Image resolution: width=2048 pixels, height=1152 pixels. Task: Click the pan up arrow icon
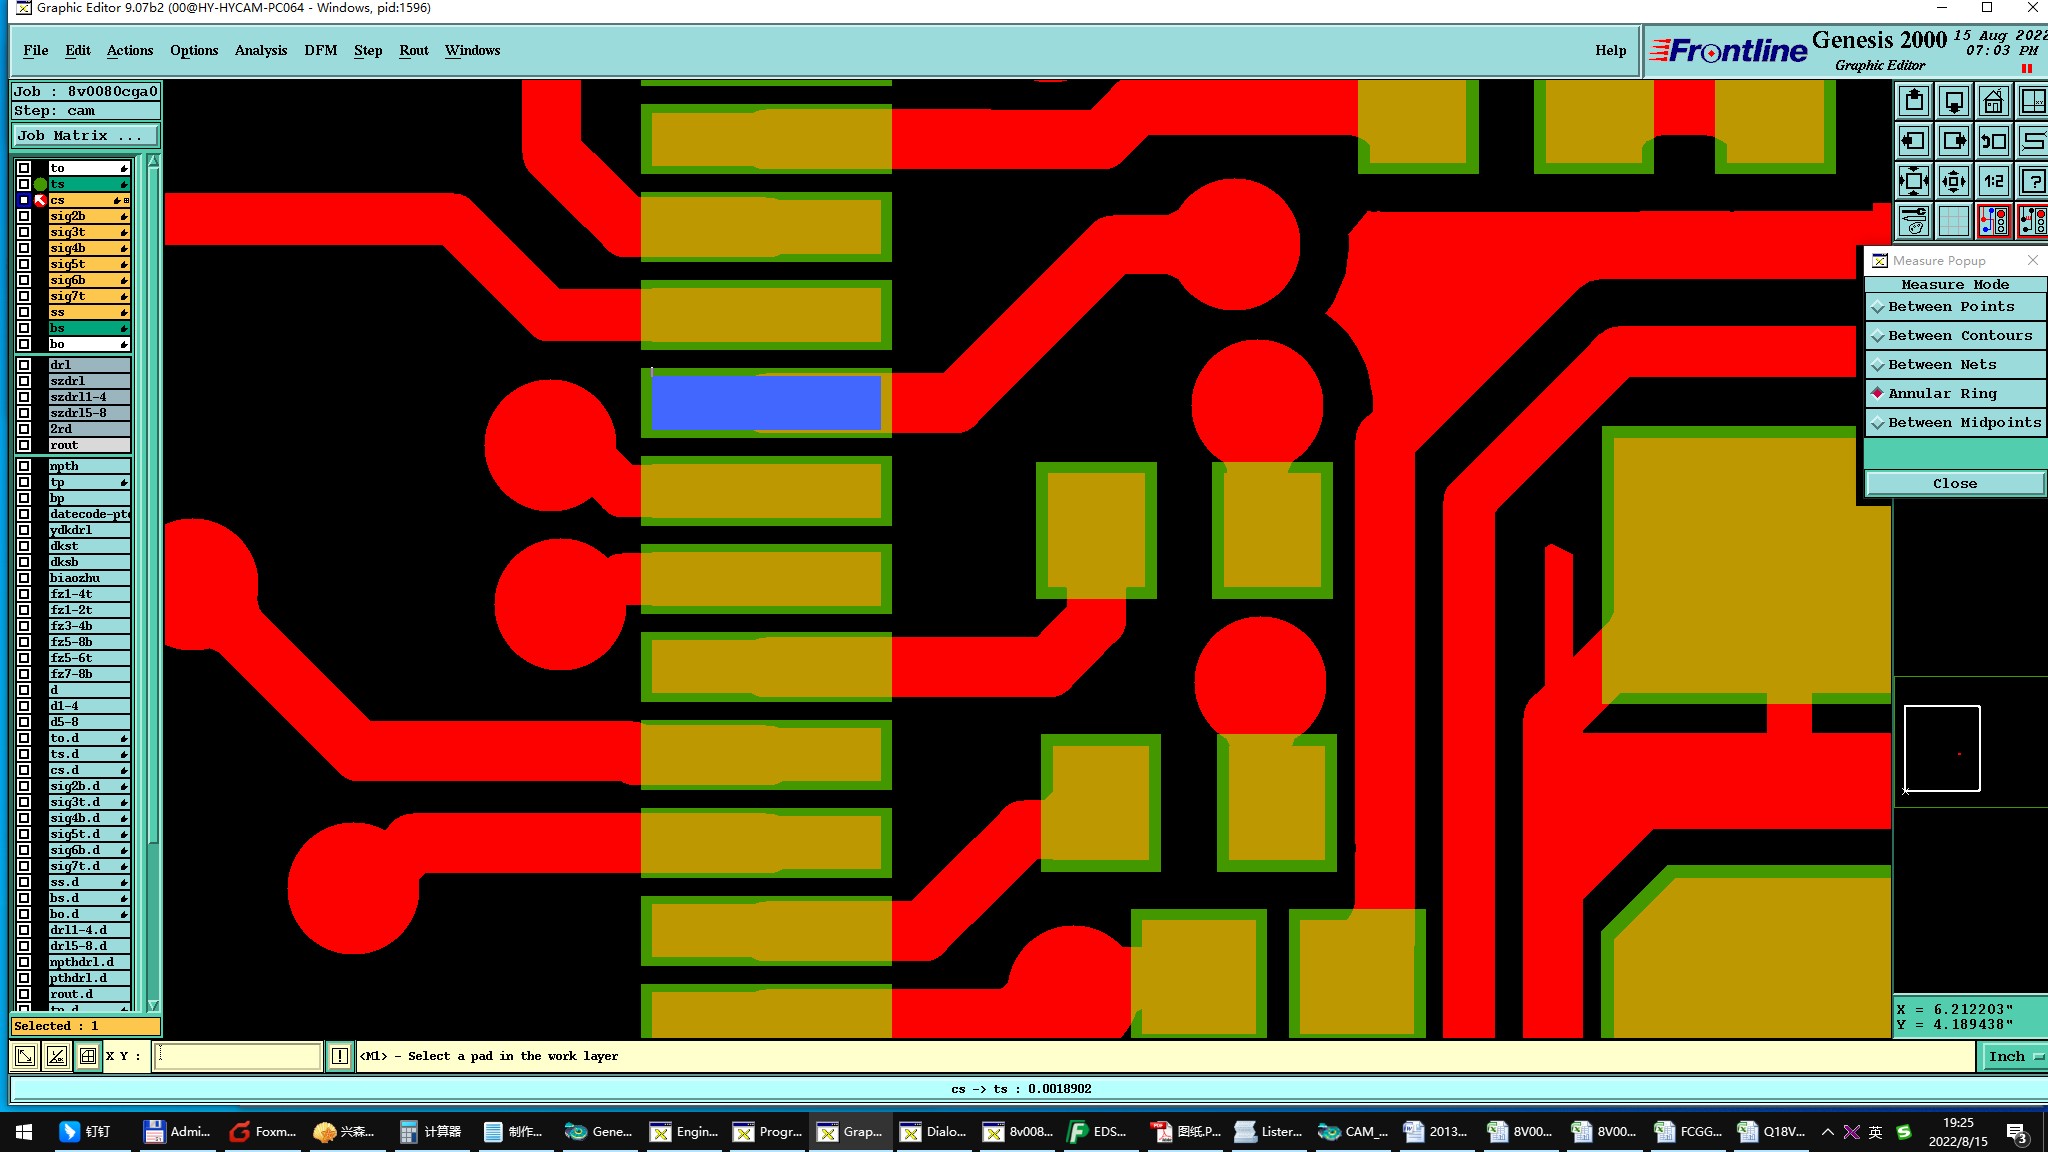pyautogui.click(x=1913, y=101)
